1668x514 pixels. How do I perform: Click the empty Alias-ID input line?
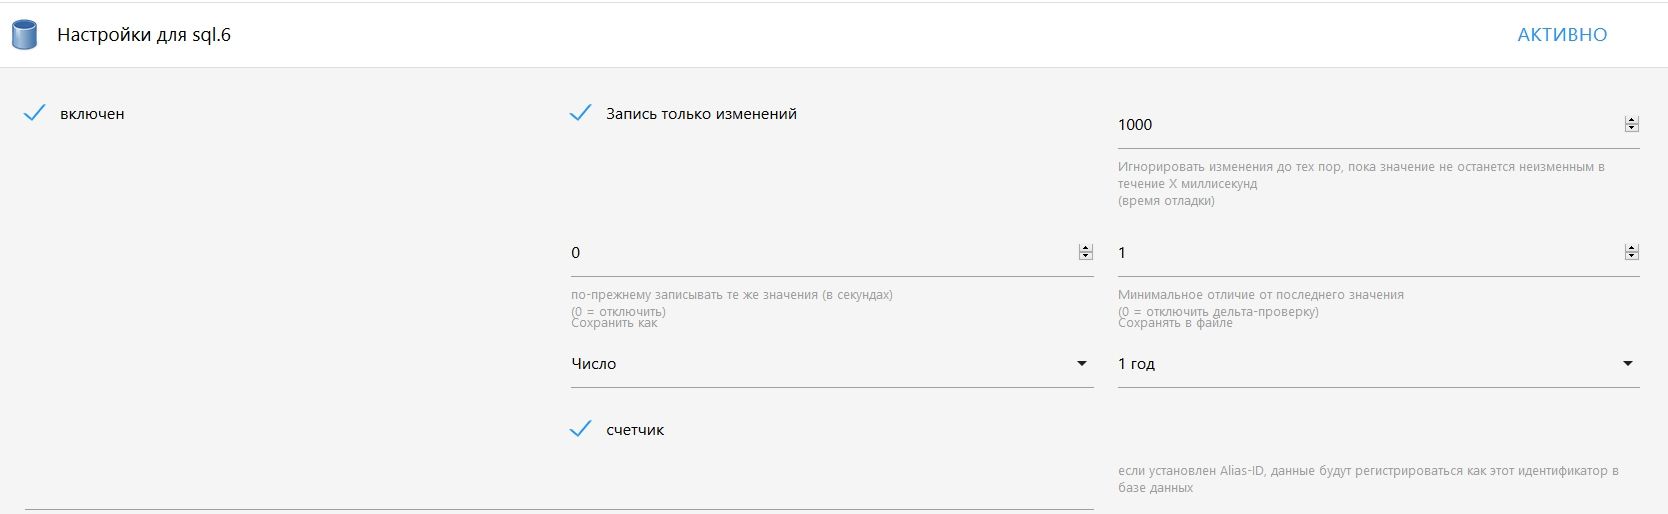click(558, 496)
